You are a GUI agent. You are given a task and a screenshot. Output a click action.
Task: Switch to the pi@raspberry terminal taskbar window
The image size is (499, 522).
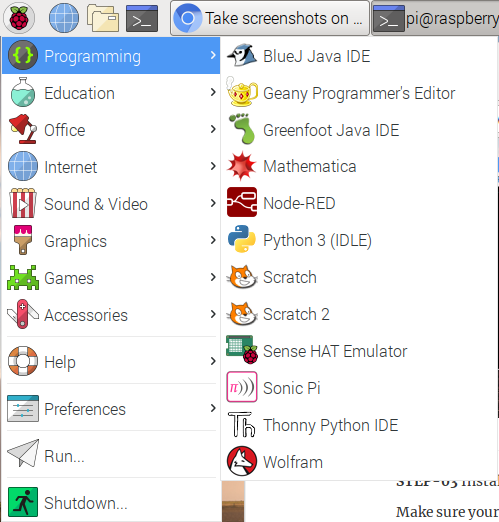pos(435,19)
